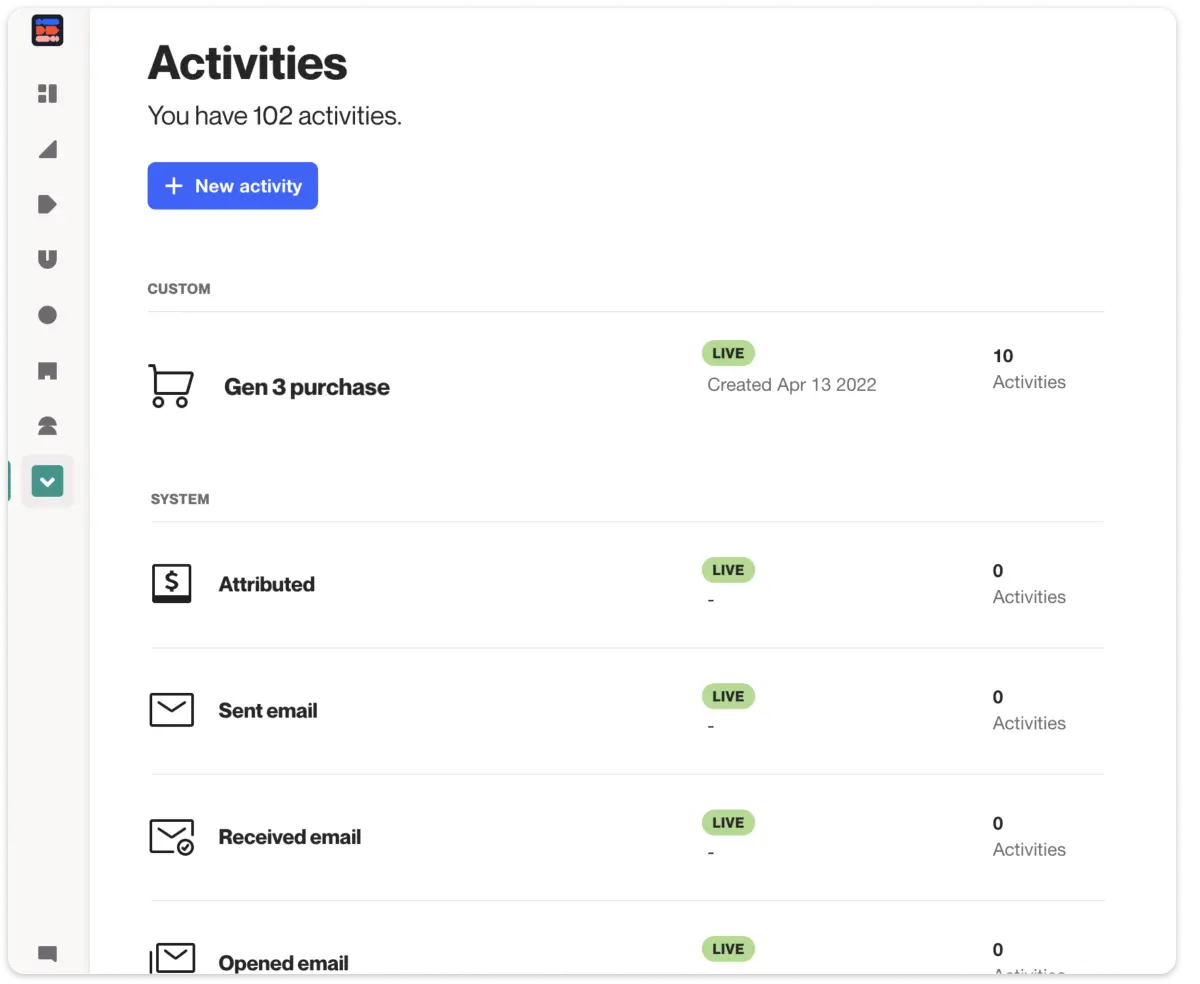The width and height of the screenshot is (1200, 984).
Task: Click the LIVE badge on Sent email row
Action: [728, 696]
